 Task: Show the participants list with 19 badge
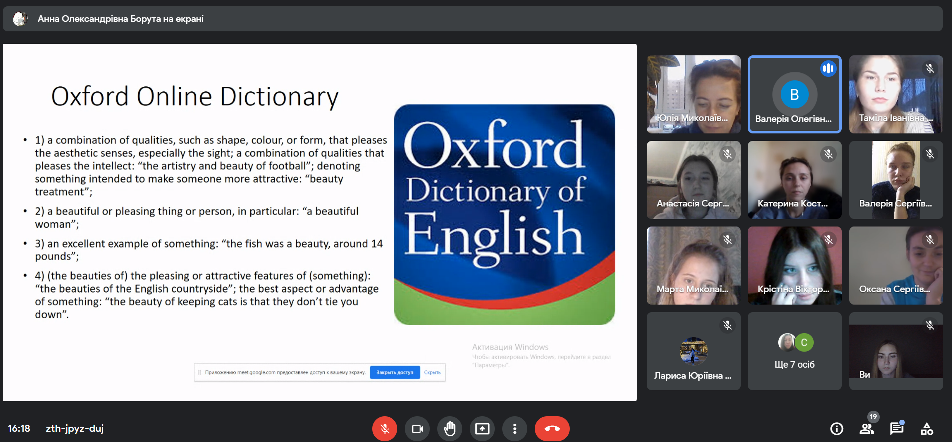pos(867,428)
